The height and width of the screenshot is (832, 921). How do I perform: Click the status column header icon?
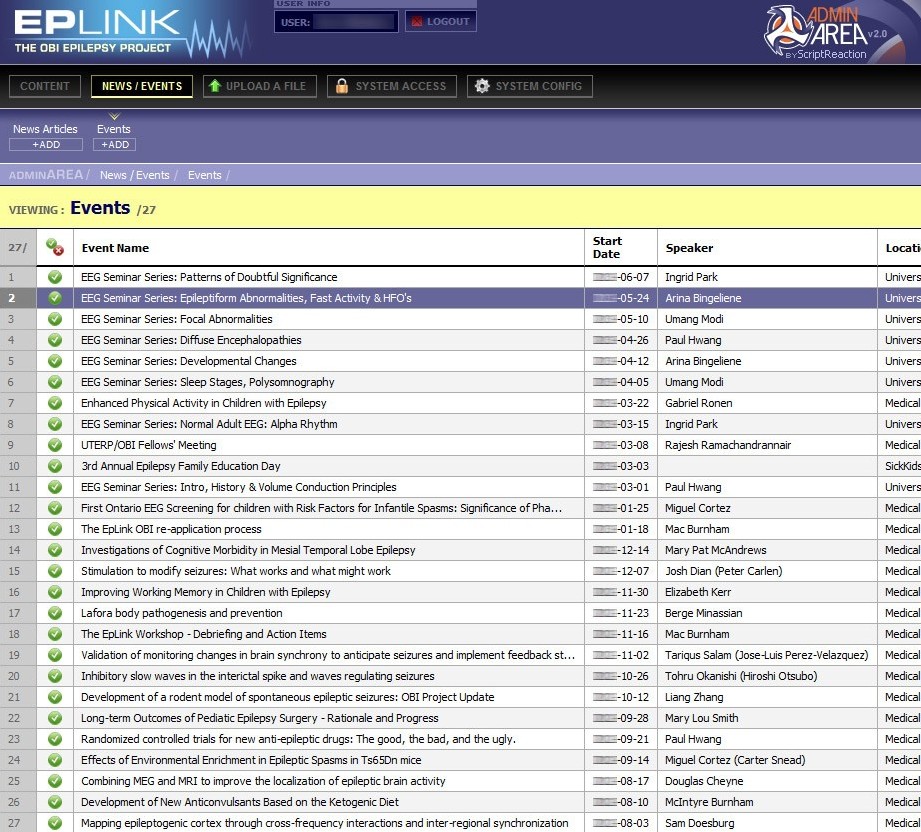point(55,247)
